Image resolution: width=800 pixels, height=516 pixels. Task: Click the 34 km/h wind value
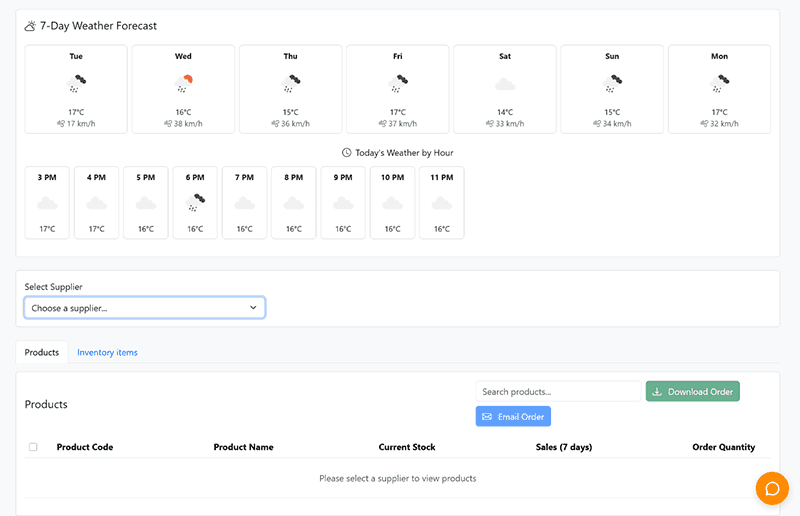[x=617, y=124]
